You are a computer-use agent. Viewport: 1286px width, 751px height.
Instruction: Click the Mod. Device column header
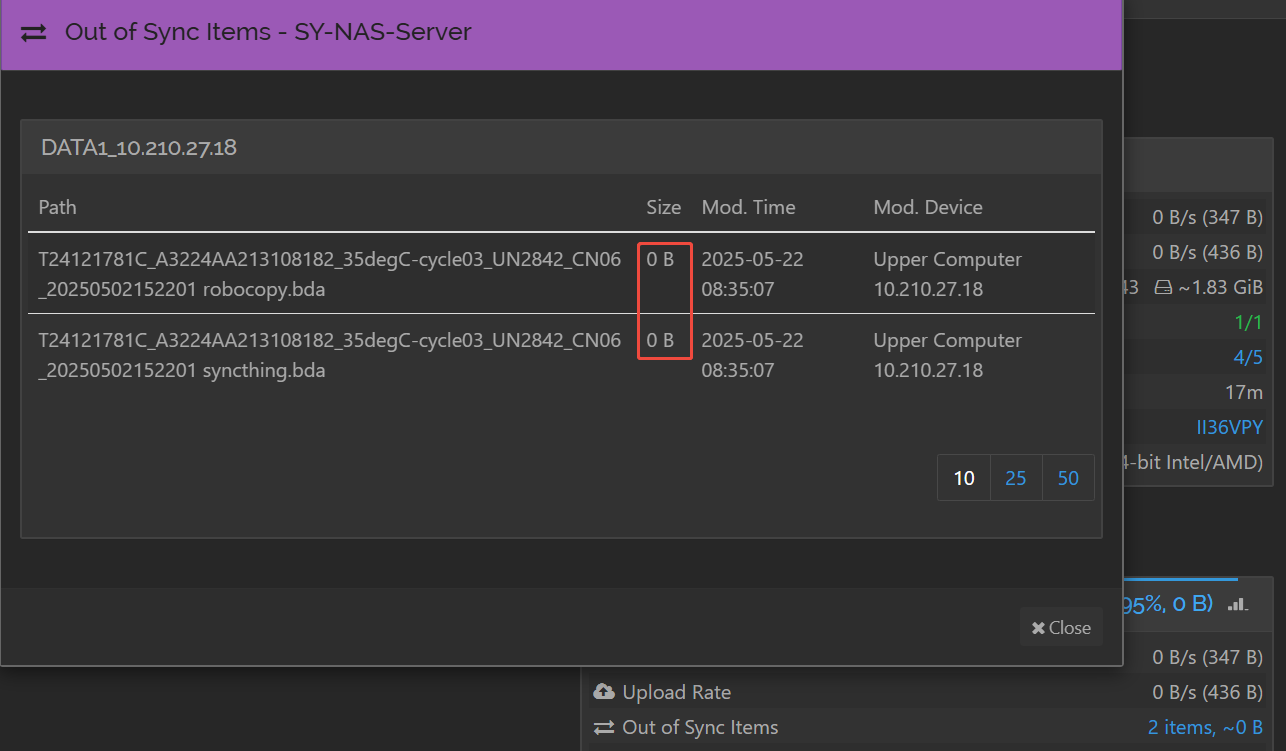tap(928, 207)
